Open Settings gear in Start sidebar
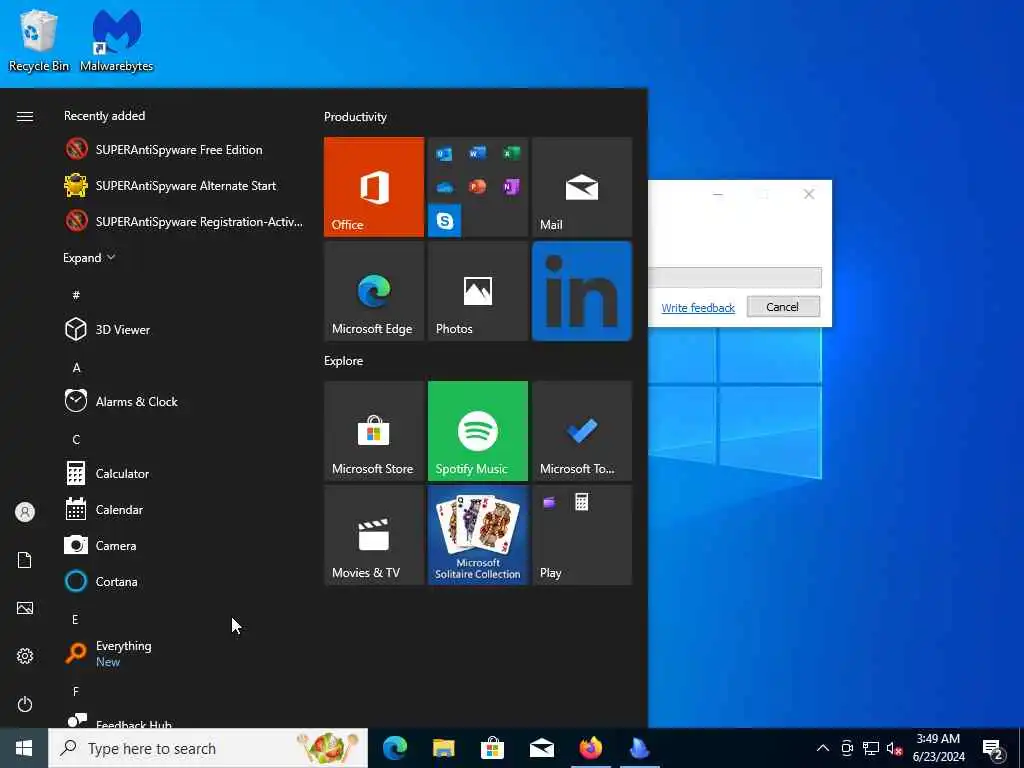The width and height of the screenshot is (1024, 768). click(25, 656)
